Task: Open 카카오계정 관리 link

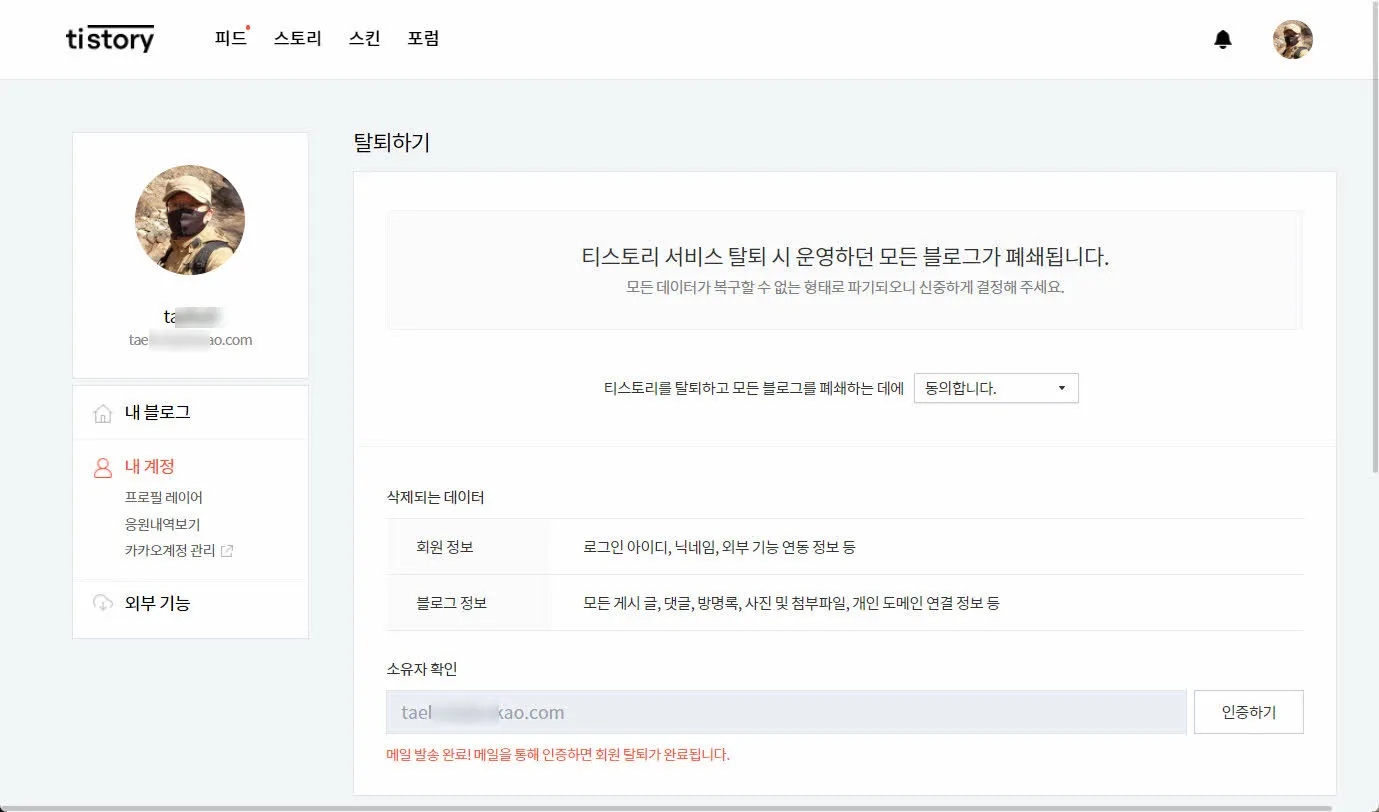Action: click(x=170, y=551)
